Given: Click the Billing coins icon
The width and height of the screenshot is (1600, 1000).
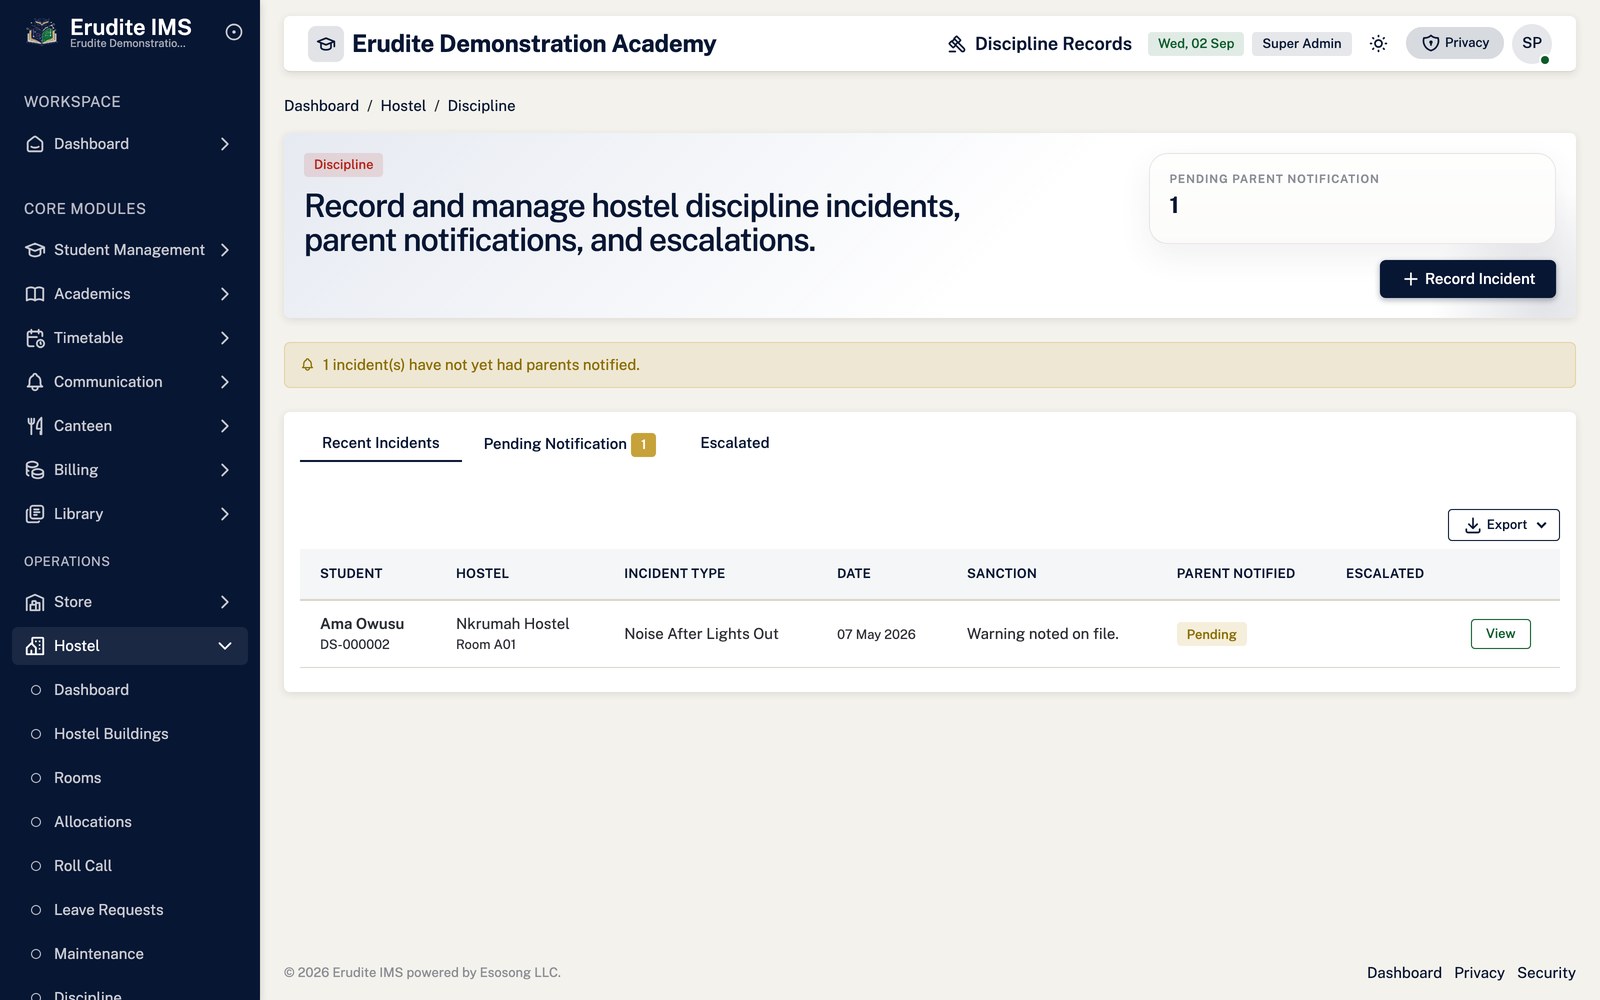Looking at the screenshot, I should tap(35, 470).
